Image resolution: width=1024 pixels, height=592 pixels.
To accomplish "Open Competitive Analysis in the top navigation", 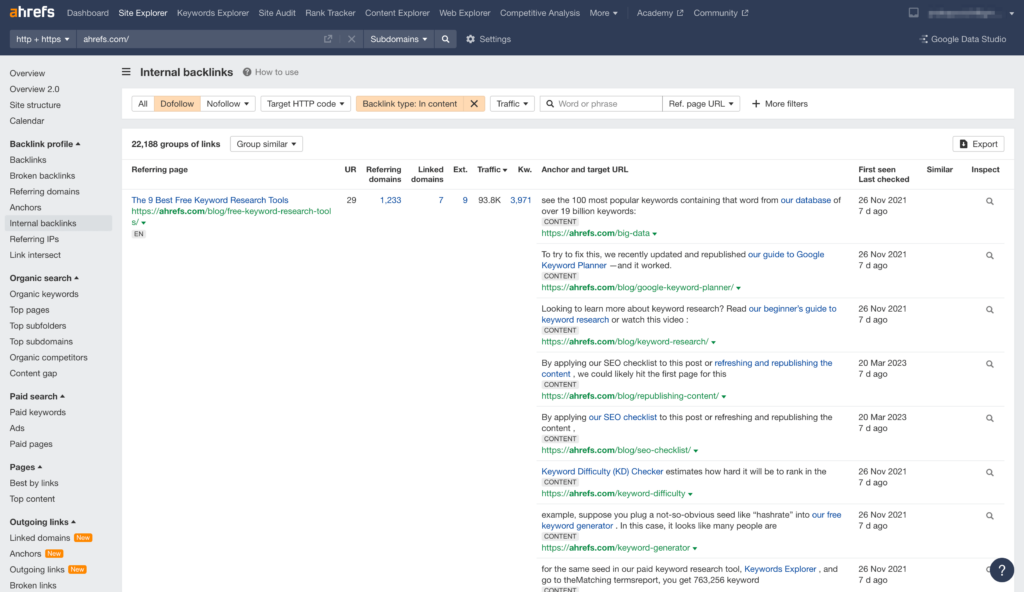I will 539,13.
